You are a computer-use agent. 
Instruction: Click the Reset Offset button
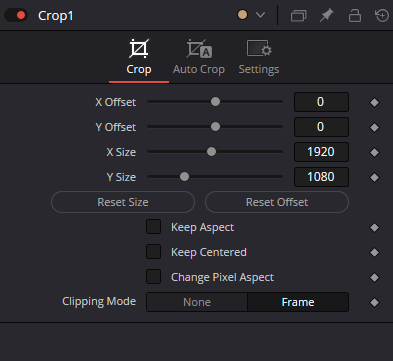pyautogui.click(x=277, y=202)
